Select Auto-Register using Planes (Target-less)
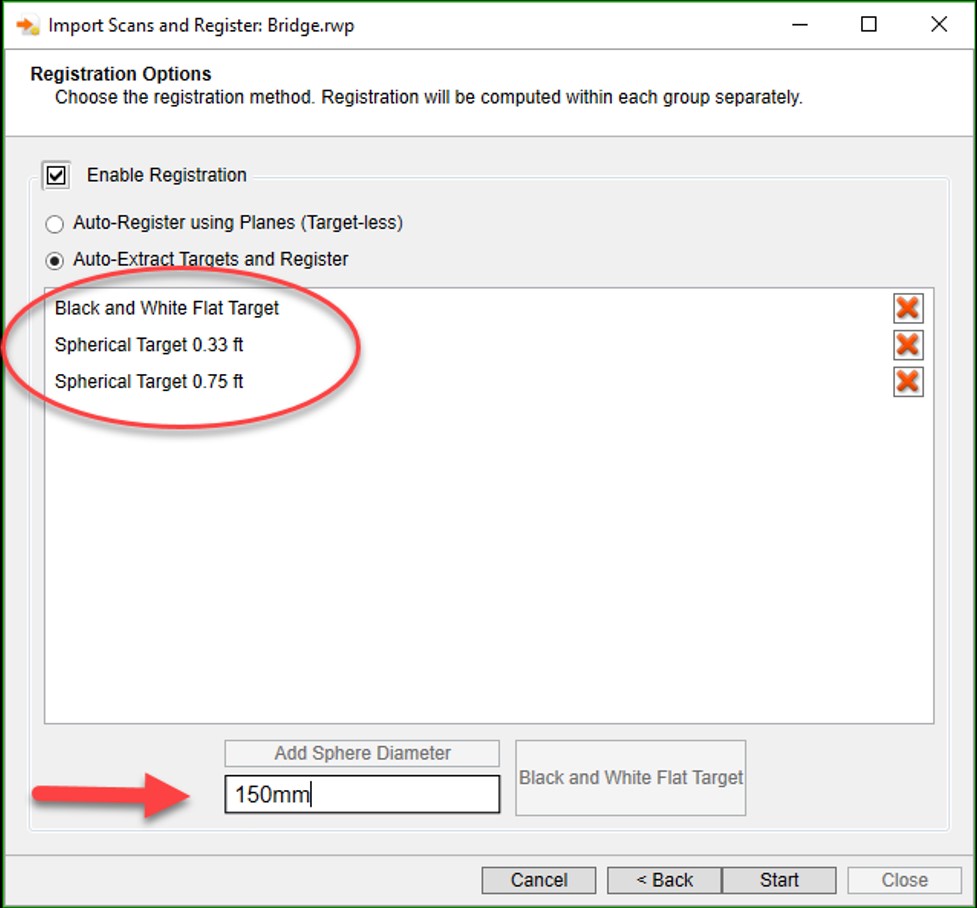977x908 pixels. tap(55, 223)
